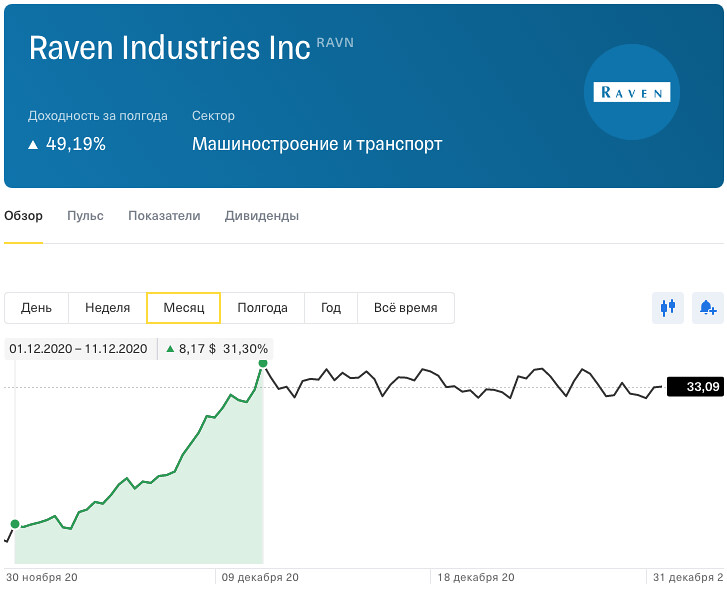Screen dimensions: 727x600
Task: Switch chart to candlestick view
Action: (668, 308)
